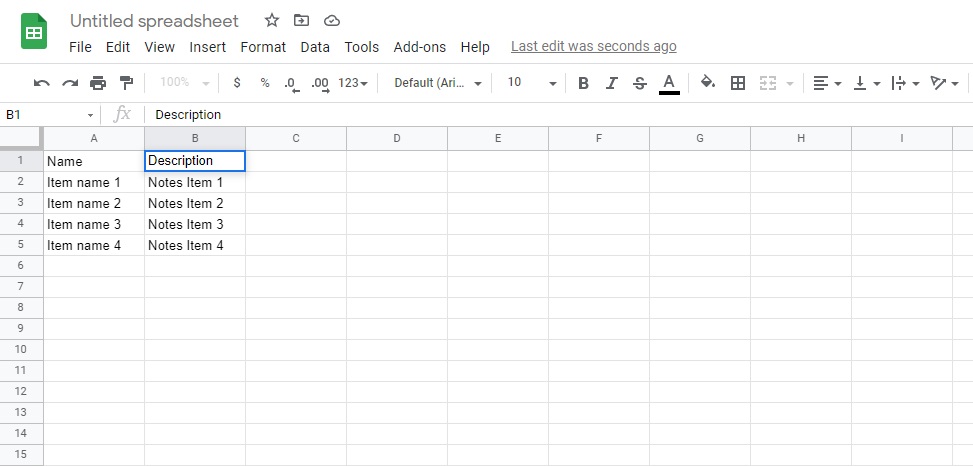Toggle italic formatting
The height and width of the screenshot is (466, 973).
coord(612,83)
